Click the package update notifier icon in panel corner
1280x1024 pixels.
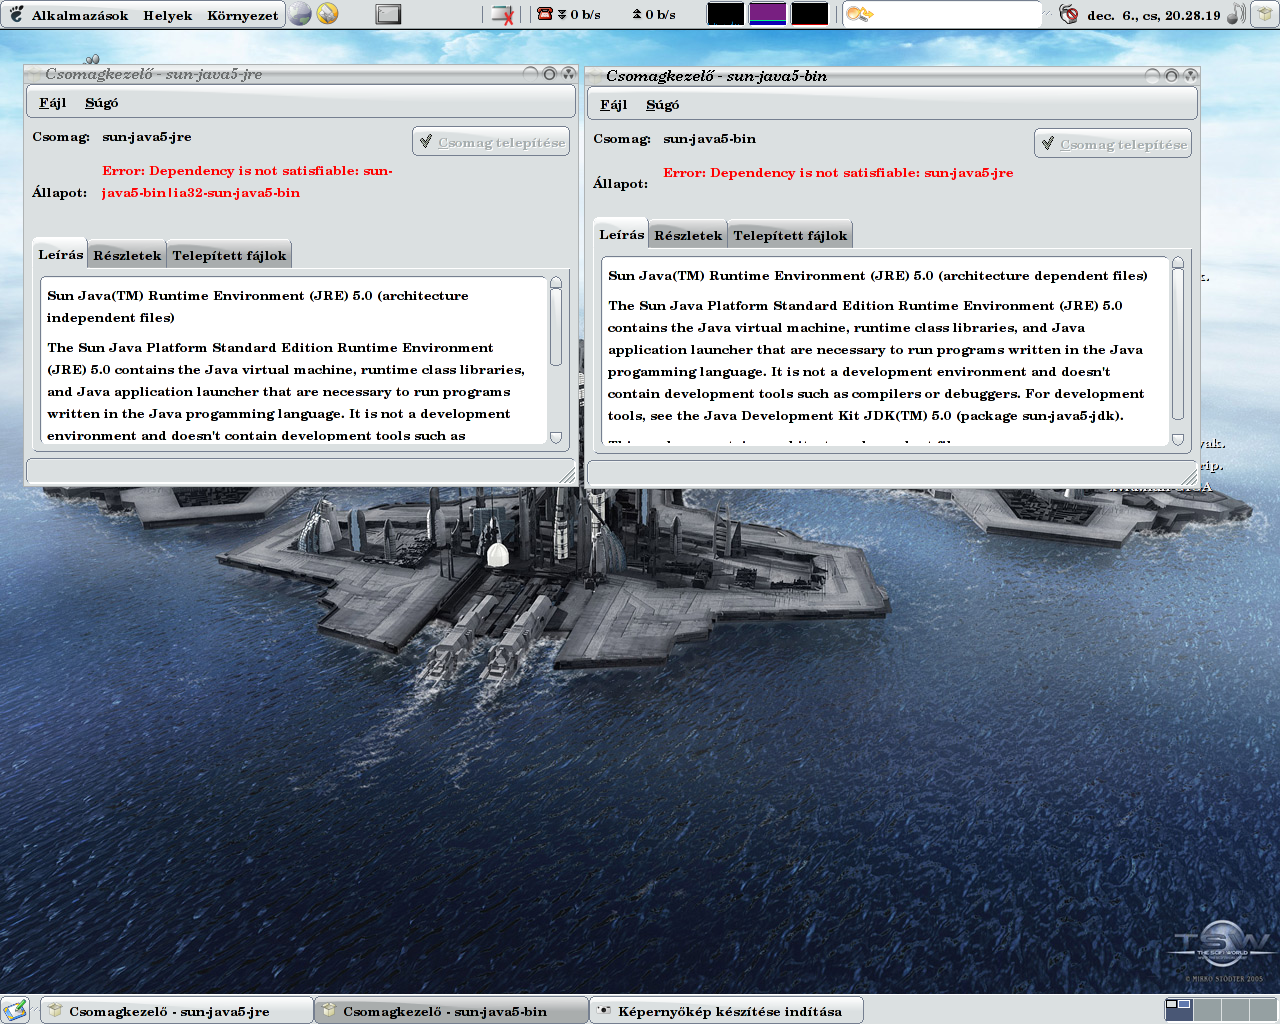[x=1264, y=14]
